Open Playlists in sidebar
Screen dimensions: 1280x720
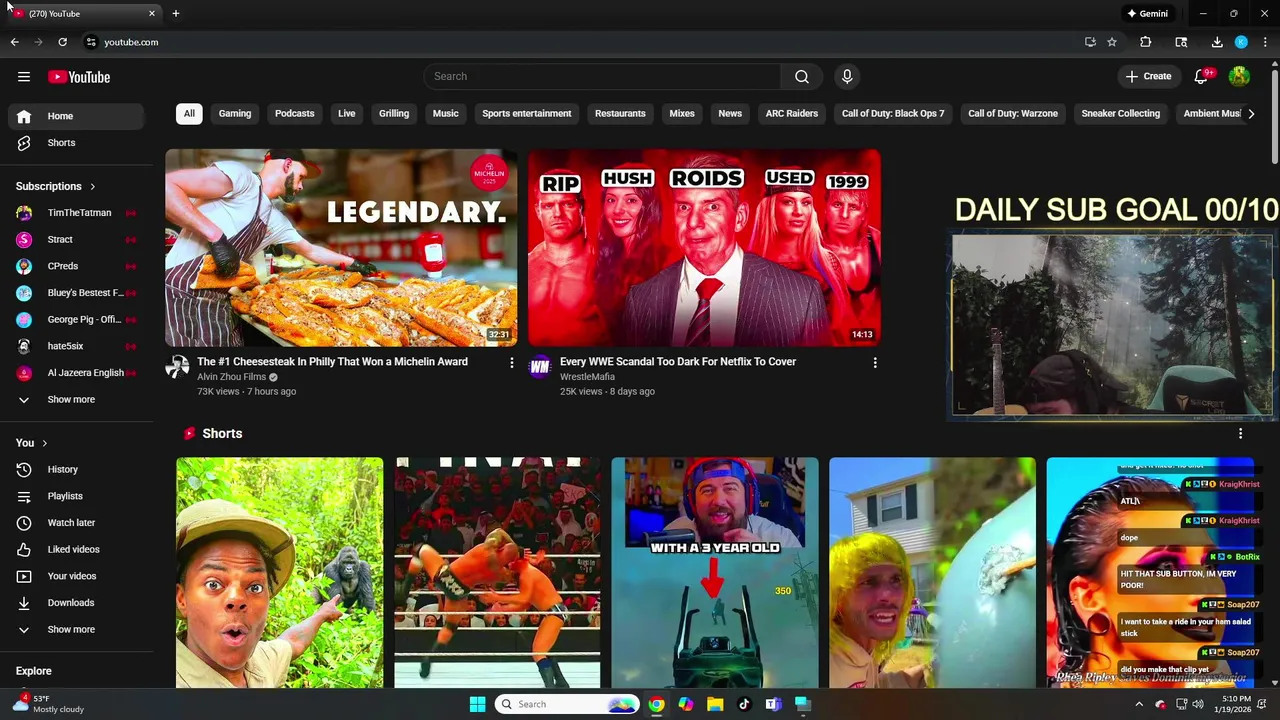(76, 496)
